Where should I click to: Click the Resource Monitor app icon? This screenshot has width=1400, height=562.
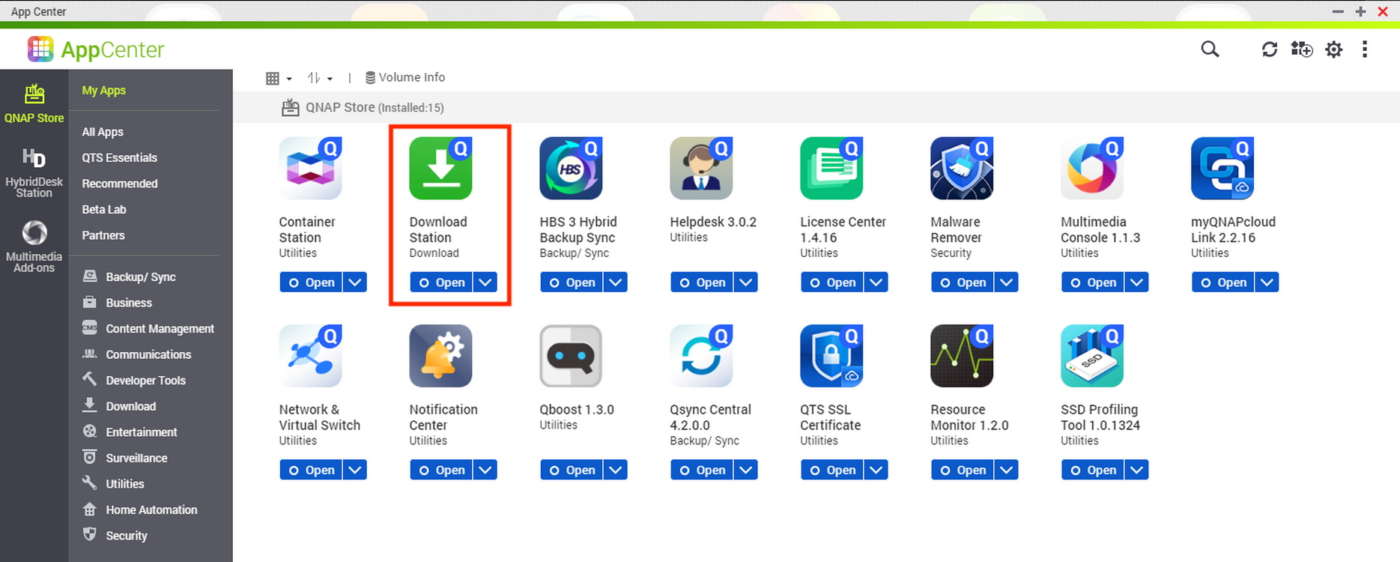click(x=962, y=356)
